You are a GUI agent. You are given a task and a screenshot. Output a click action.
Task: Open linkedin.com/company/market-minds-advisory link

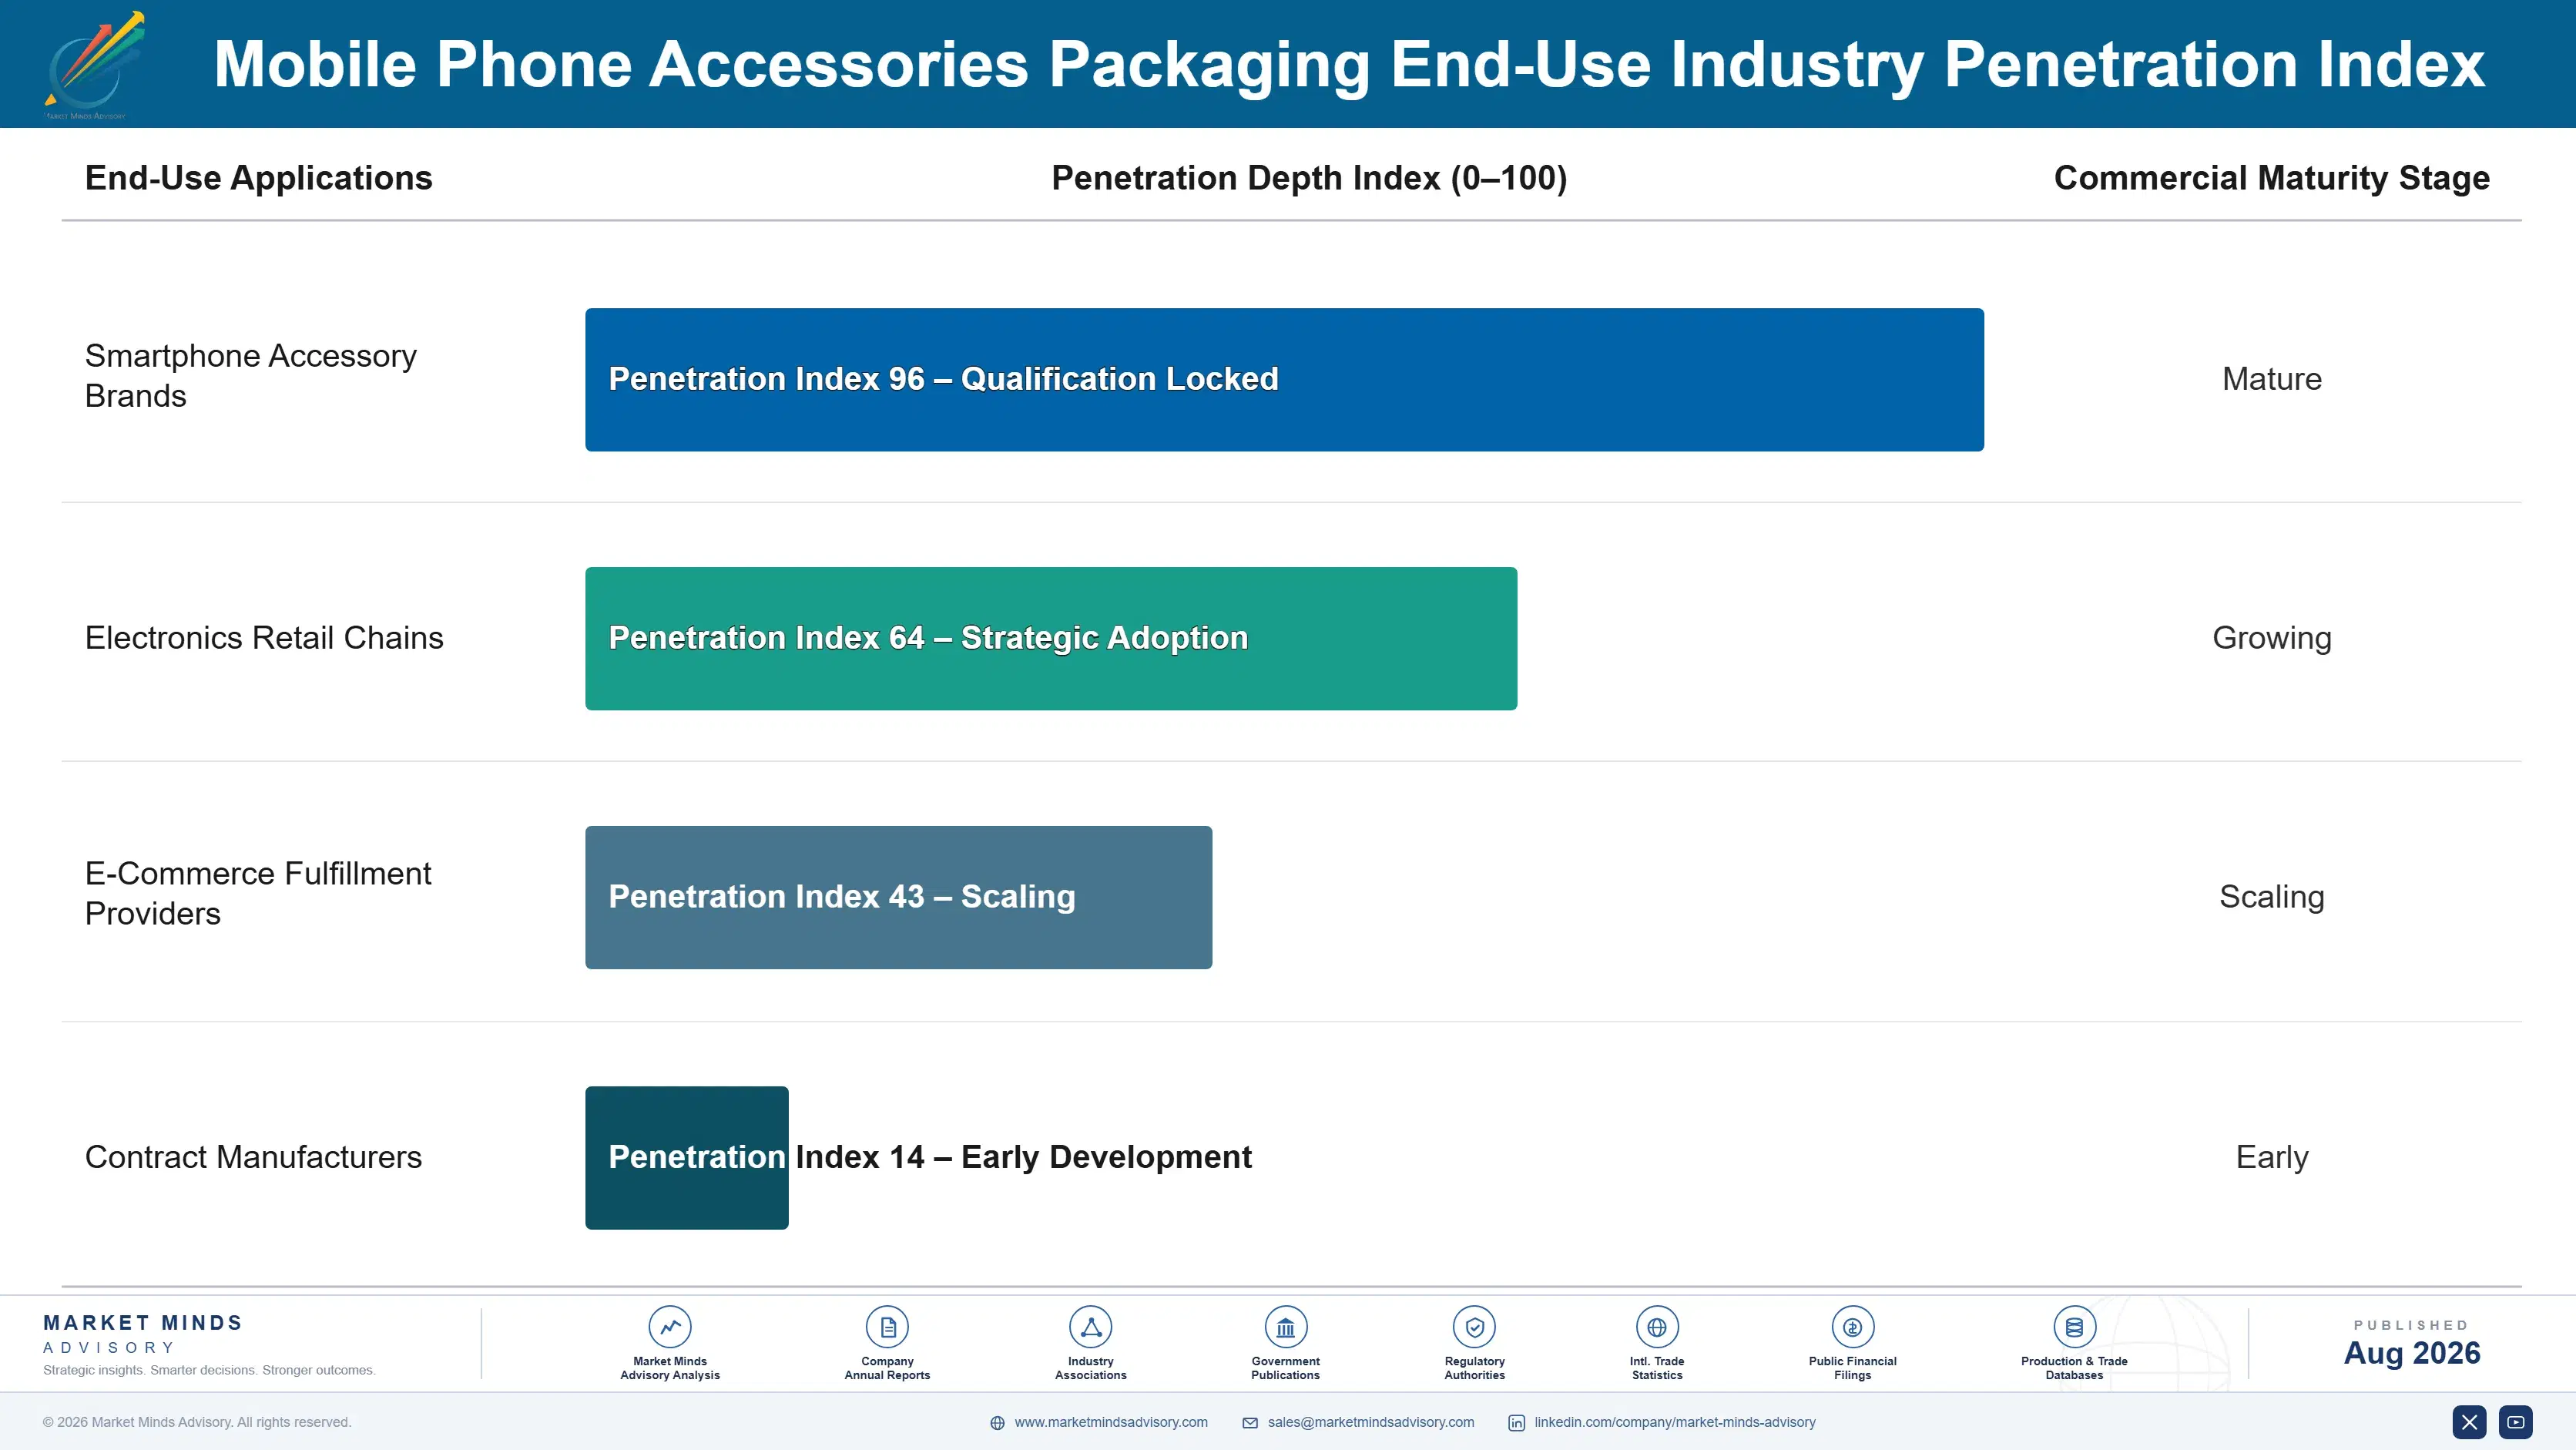1675,1422
